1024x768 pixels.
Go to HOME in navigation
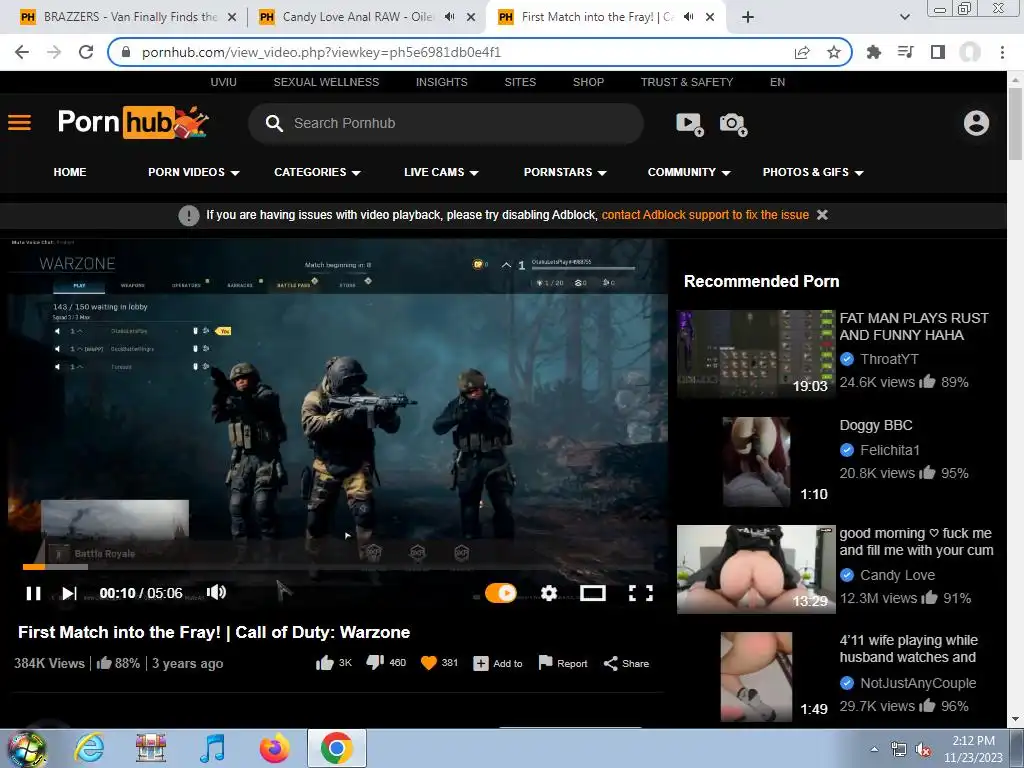(70, 172)
